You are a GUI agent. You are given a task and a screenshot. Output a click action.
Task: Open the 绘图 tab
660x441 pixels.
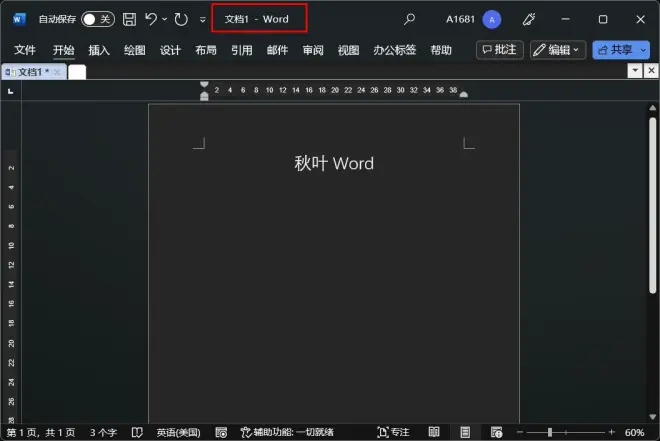[x=135, y=50]
